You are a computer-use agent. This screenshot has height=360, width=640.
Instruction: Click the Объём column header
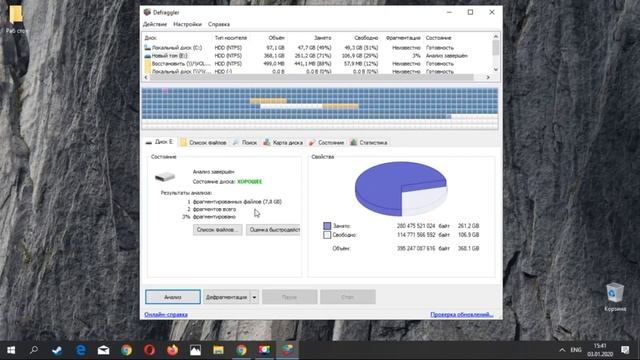(276, 38)
